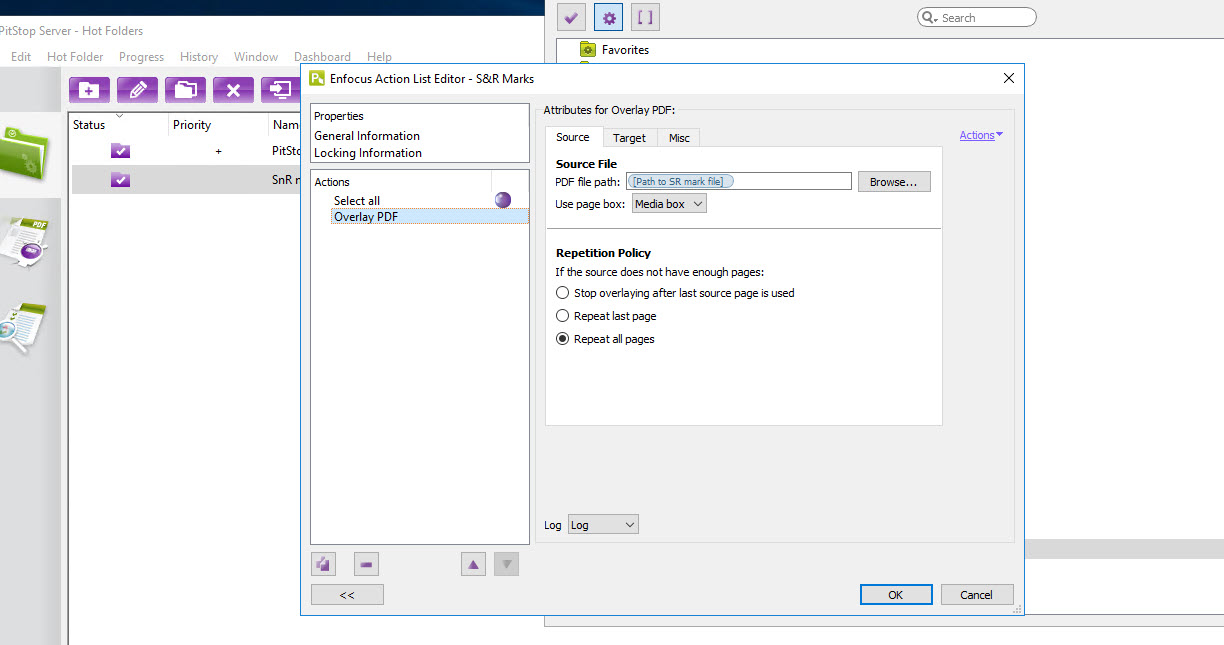Switch to the Source tab
The height and width of the screenshot is (645, 1224).
pos(573,138)
